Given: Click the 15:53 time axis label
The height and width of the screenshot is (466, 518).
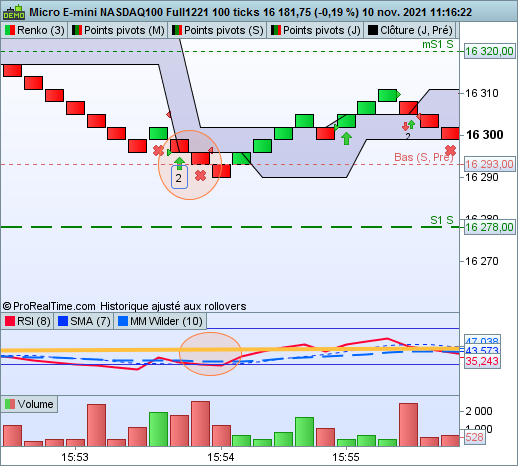Looking at the screenshot, I should (75, 457).
